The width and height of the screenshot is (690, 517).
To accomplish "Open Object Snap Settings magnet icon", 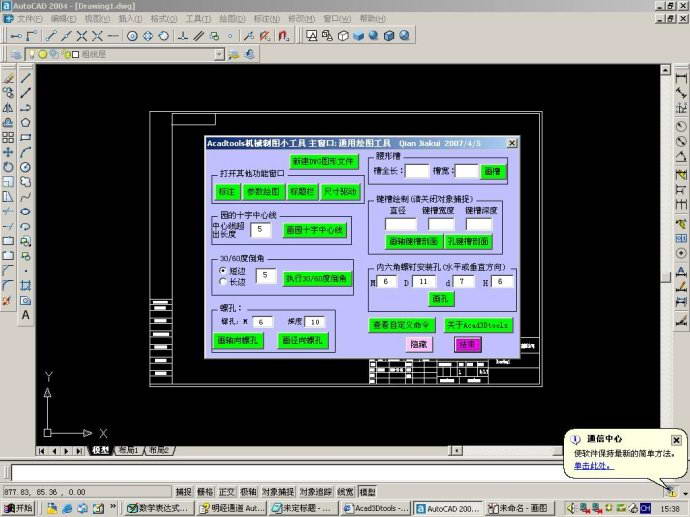I will click(284, 36).
